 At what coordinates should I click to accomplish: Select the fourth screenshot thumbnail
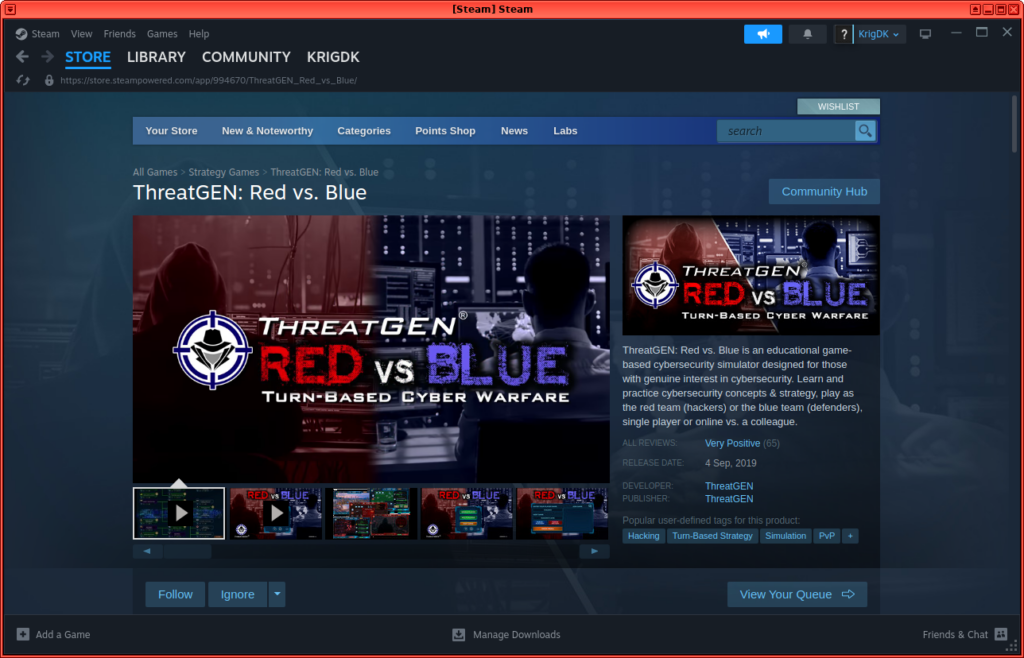click(467, 513)
